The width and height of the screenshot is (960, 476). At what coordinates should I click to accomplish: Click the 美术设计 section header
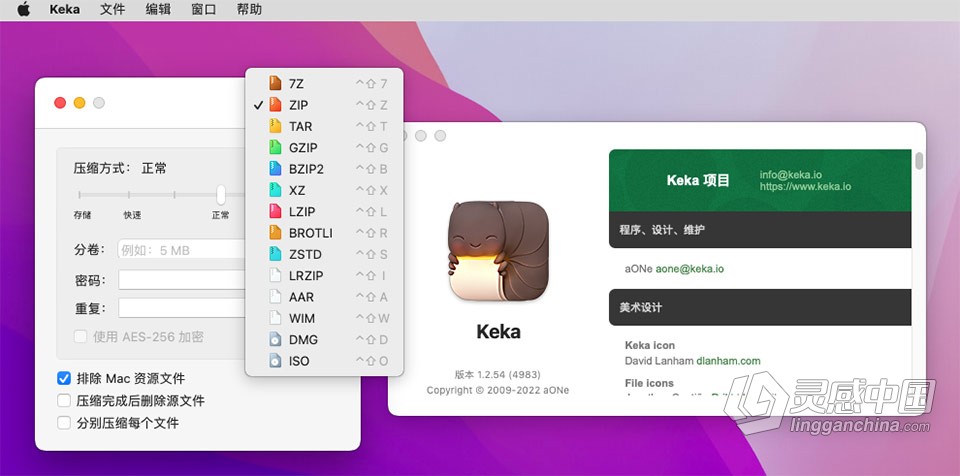click(x=760, y=308)
